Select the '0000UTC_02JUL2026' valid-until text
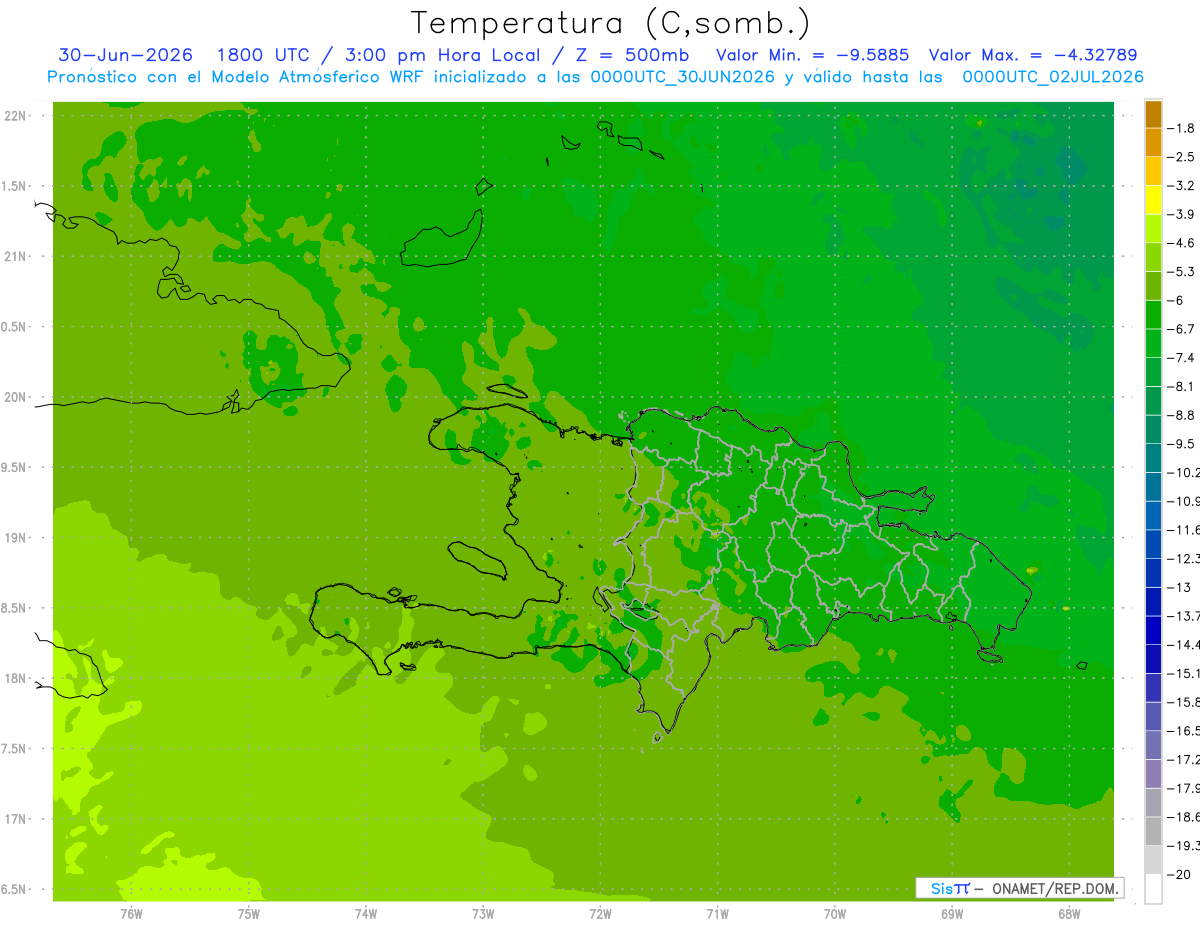 1052,77
